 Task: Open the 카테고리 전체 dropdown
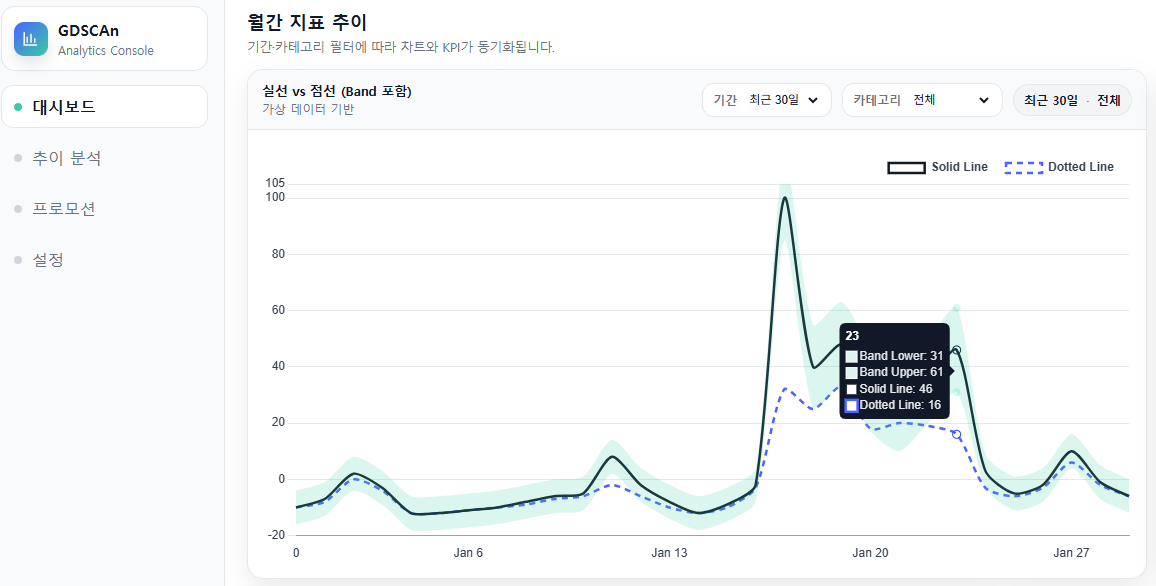(921, 100)
